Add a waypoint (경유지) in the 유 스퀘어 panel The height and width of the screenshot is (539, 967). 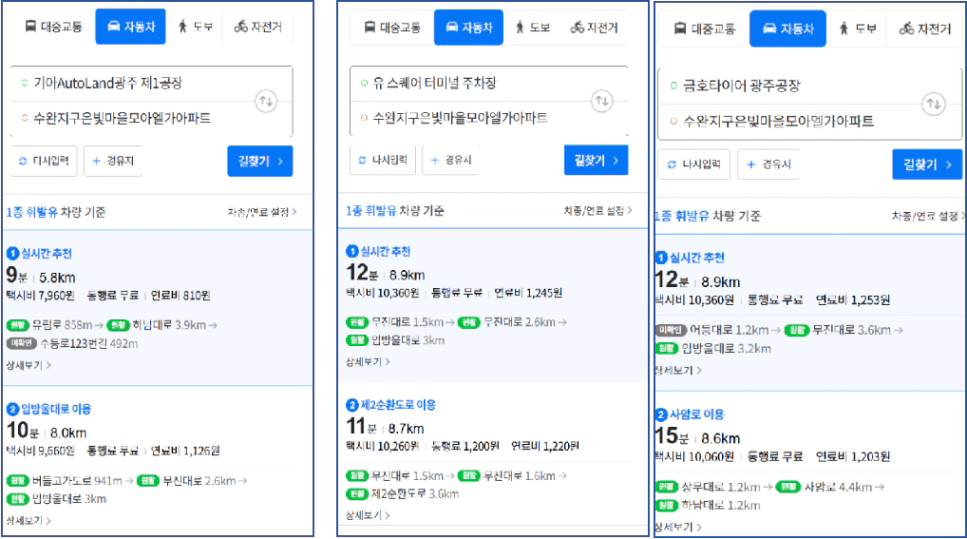pos(451,160)
